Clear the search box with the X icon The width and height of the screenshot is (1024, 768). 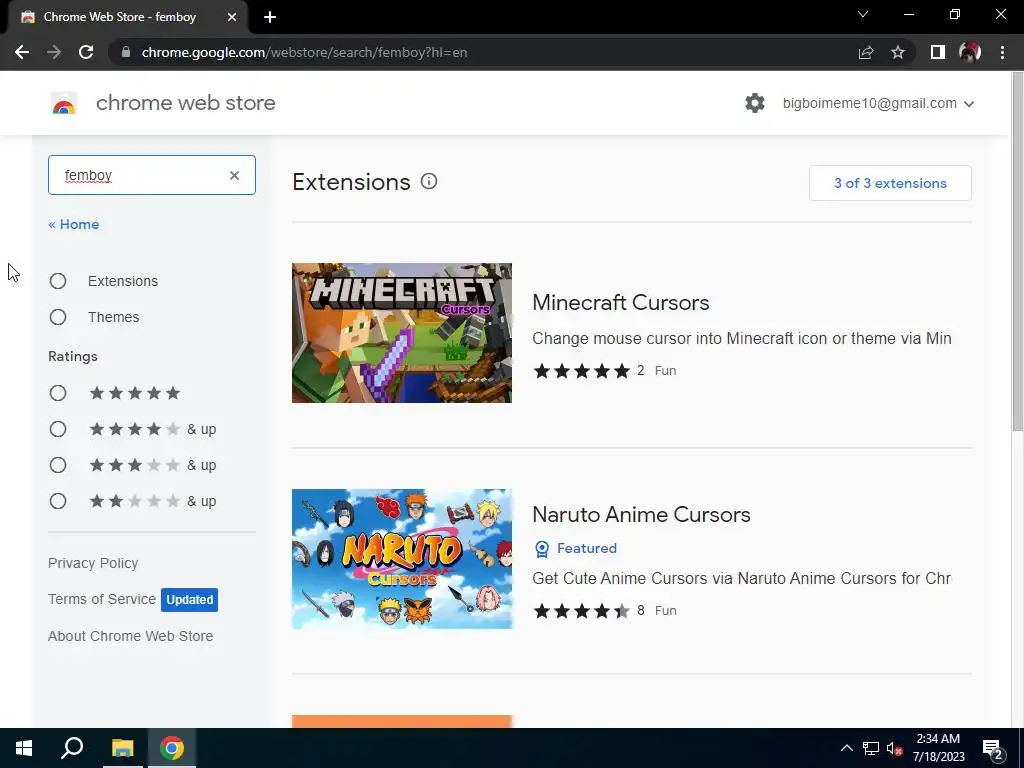coord(234,175)
